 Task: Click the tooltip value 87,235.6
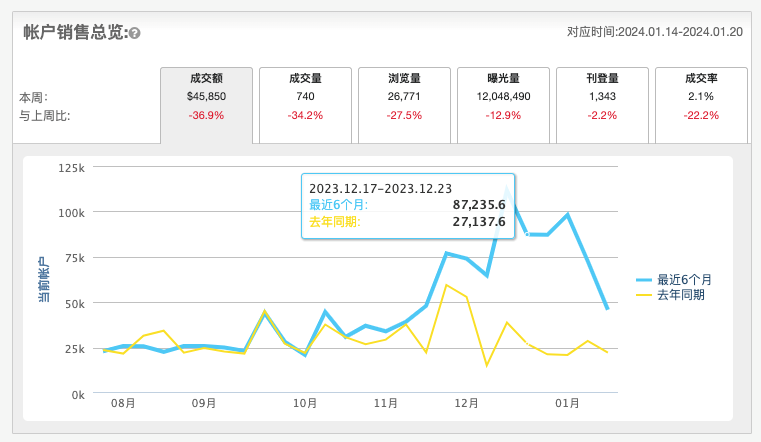pos(479,205)
